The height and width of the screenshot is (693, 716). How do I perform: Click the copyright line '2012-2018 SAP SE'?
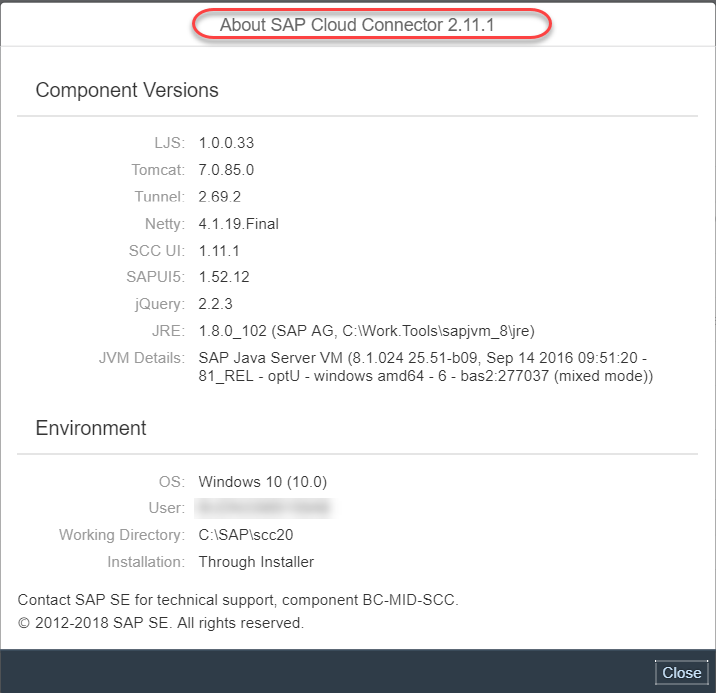(161, 623)
